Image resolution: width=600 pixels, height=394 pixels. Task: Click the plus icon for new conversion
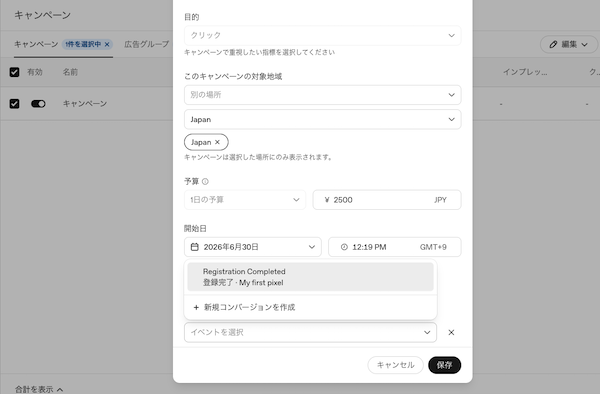(196, 308)
